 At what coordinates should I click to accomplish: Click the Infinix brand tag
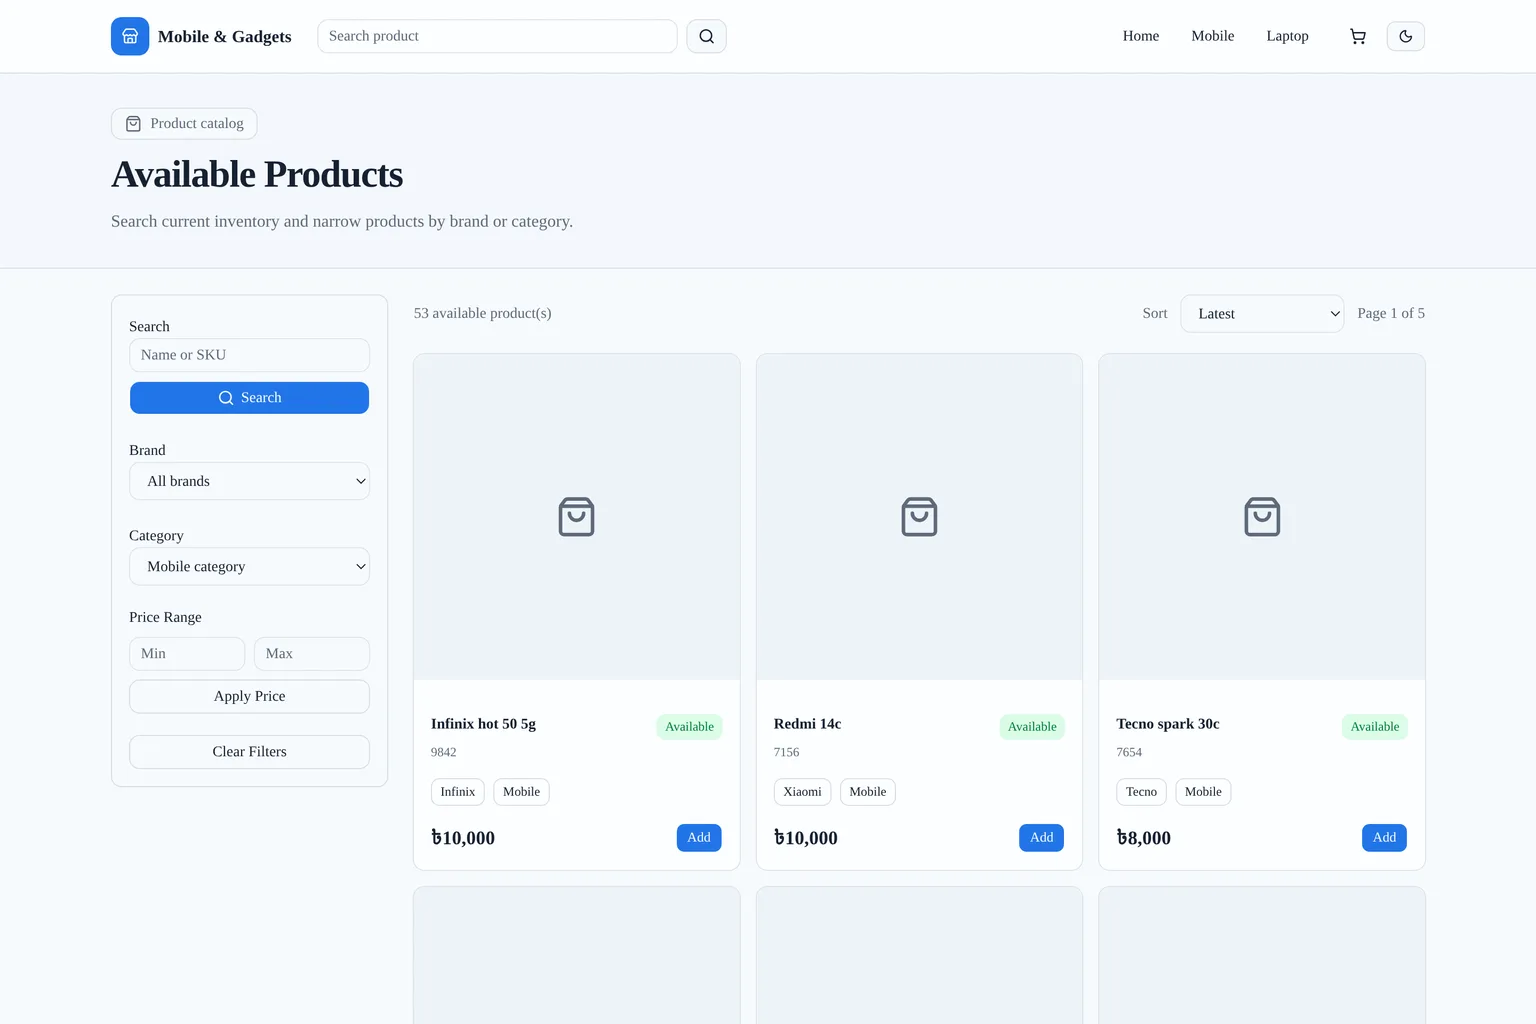(458, 792)
